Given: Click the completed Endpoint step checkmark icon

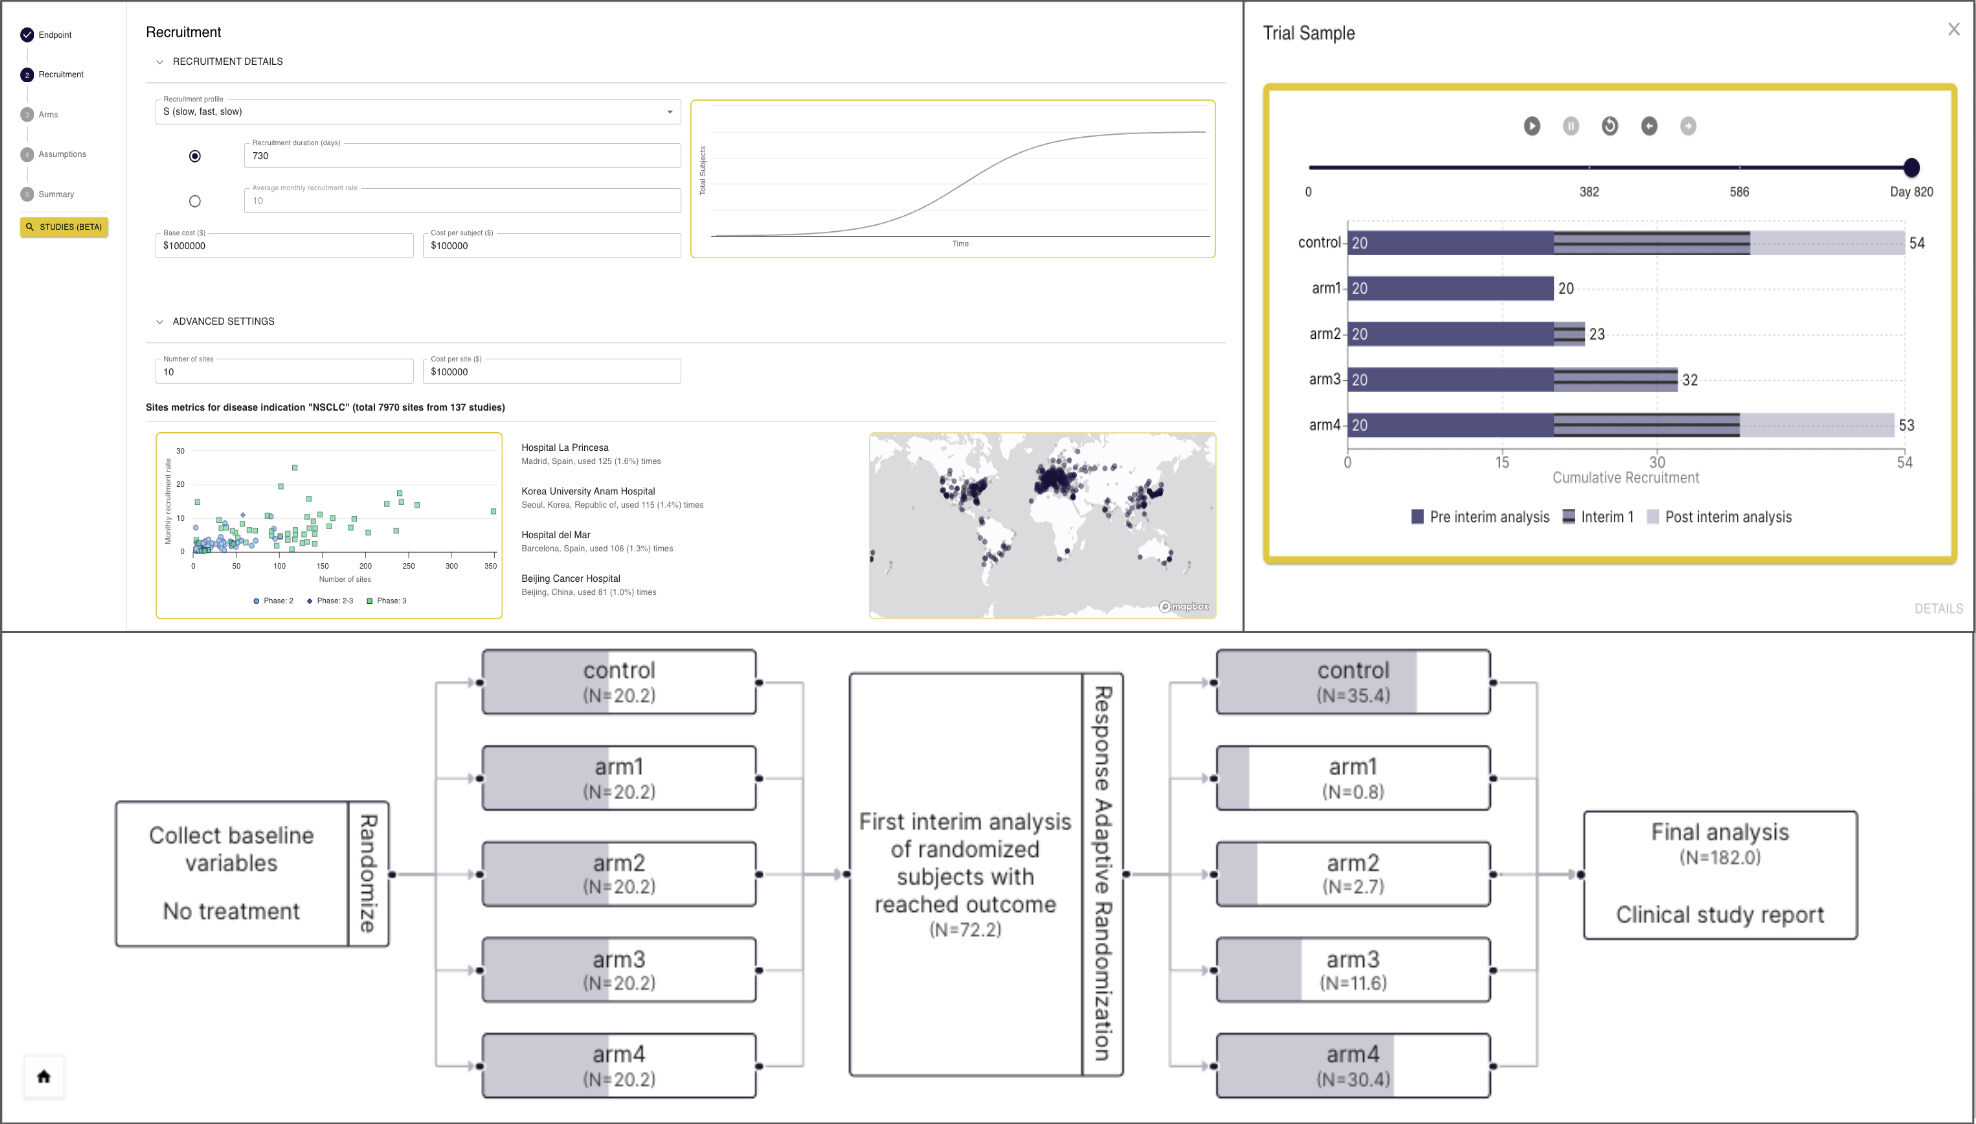Looking at the screenshot, I should [27, 35].
